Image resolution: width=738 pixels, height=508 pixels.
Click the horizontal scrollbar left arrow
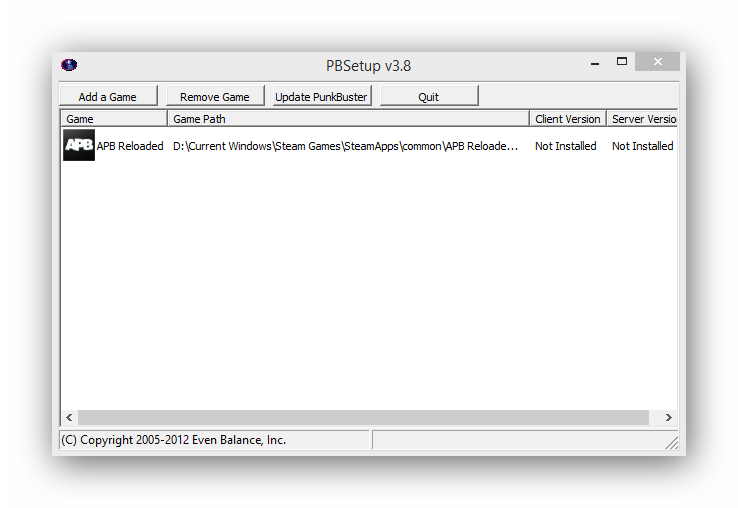[x=69, y=417]
